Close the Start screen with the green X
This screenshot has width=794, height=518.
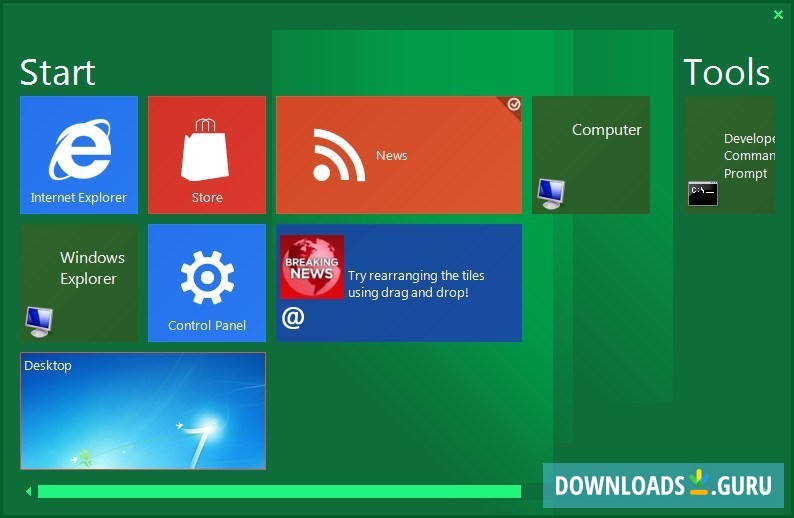pyautogui.click(x=778, y=15)
